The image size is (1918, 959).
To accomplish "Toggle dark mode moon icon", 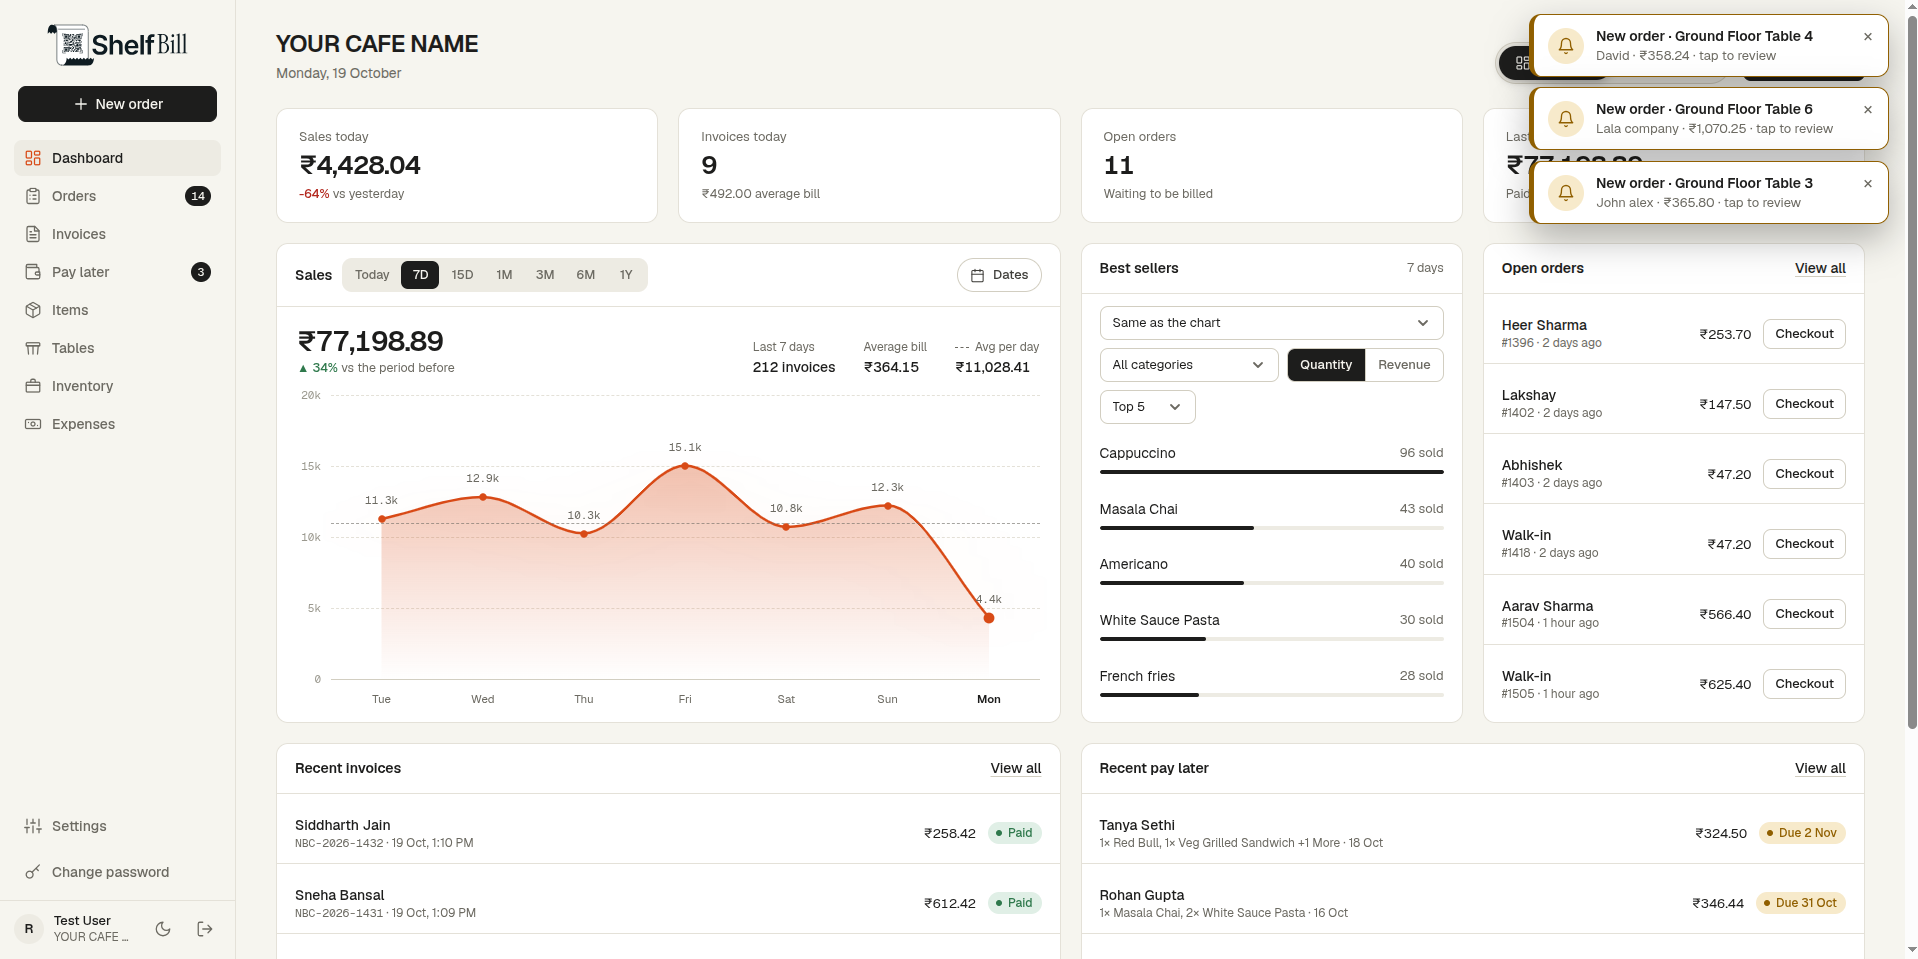I will point(163,929).
